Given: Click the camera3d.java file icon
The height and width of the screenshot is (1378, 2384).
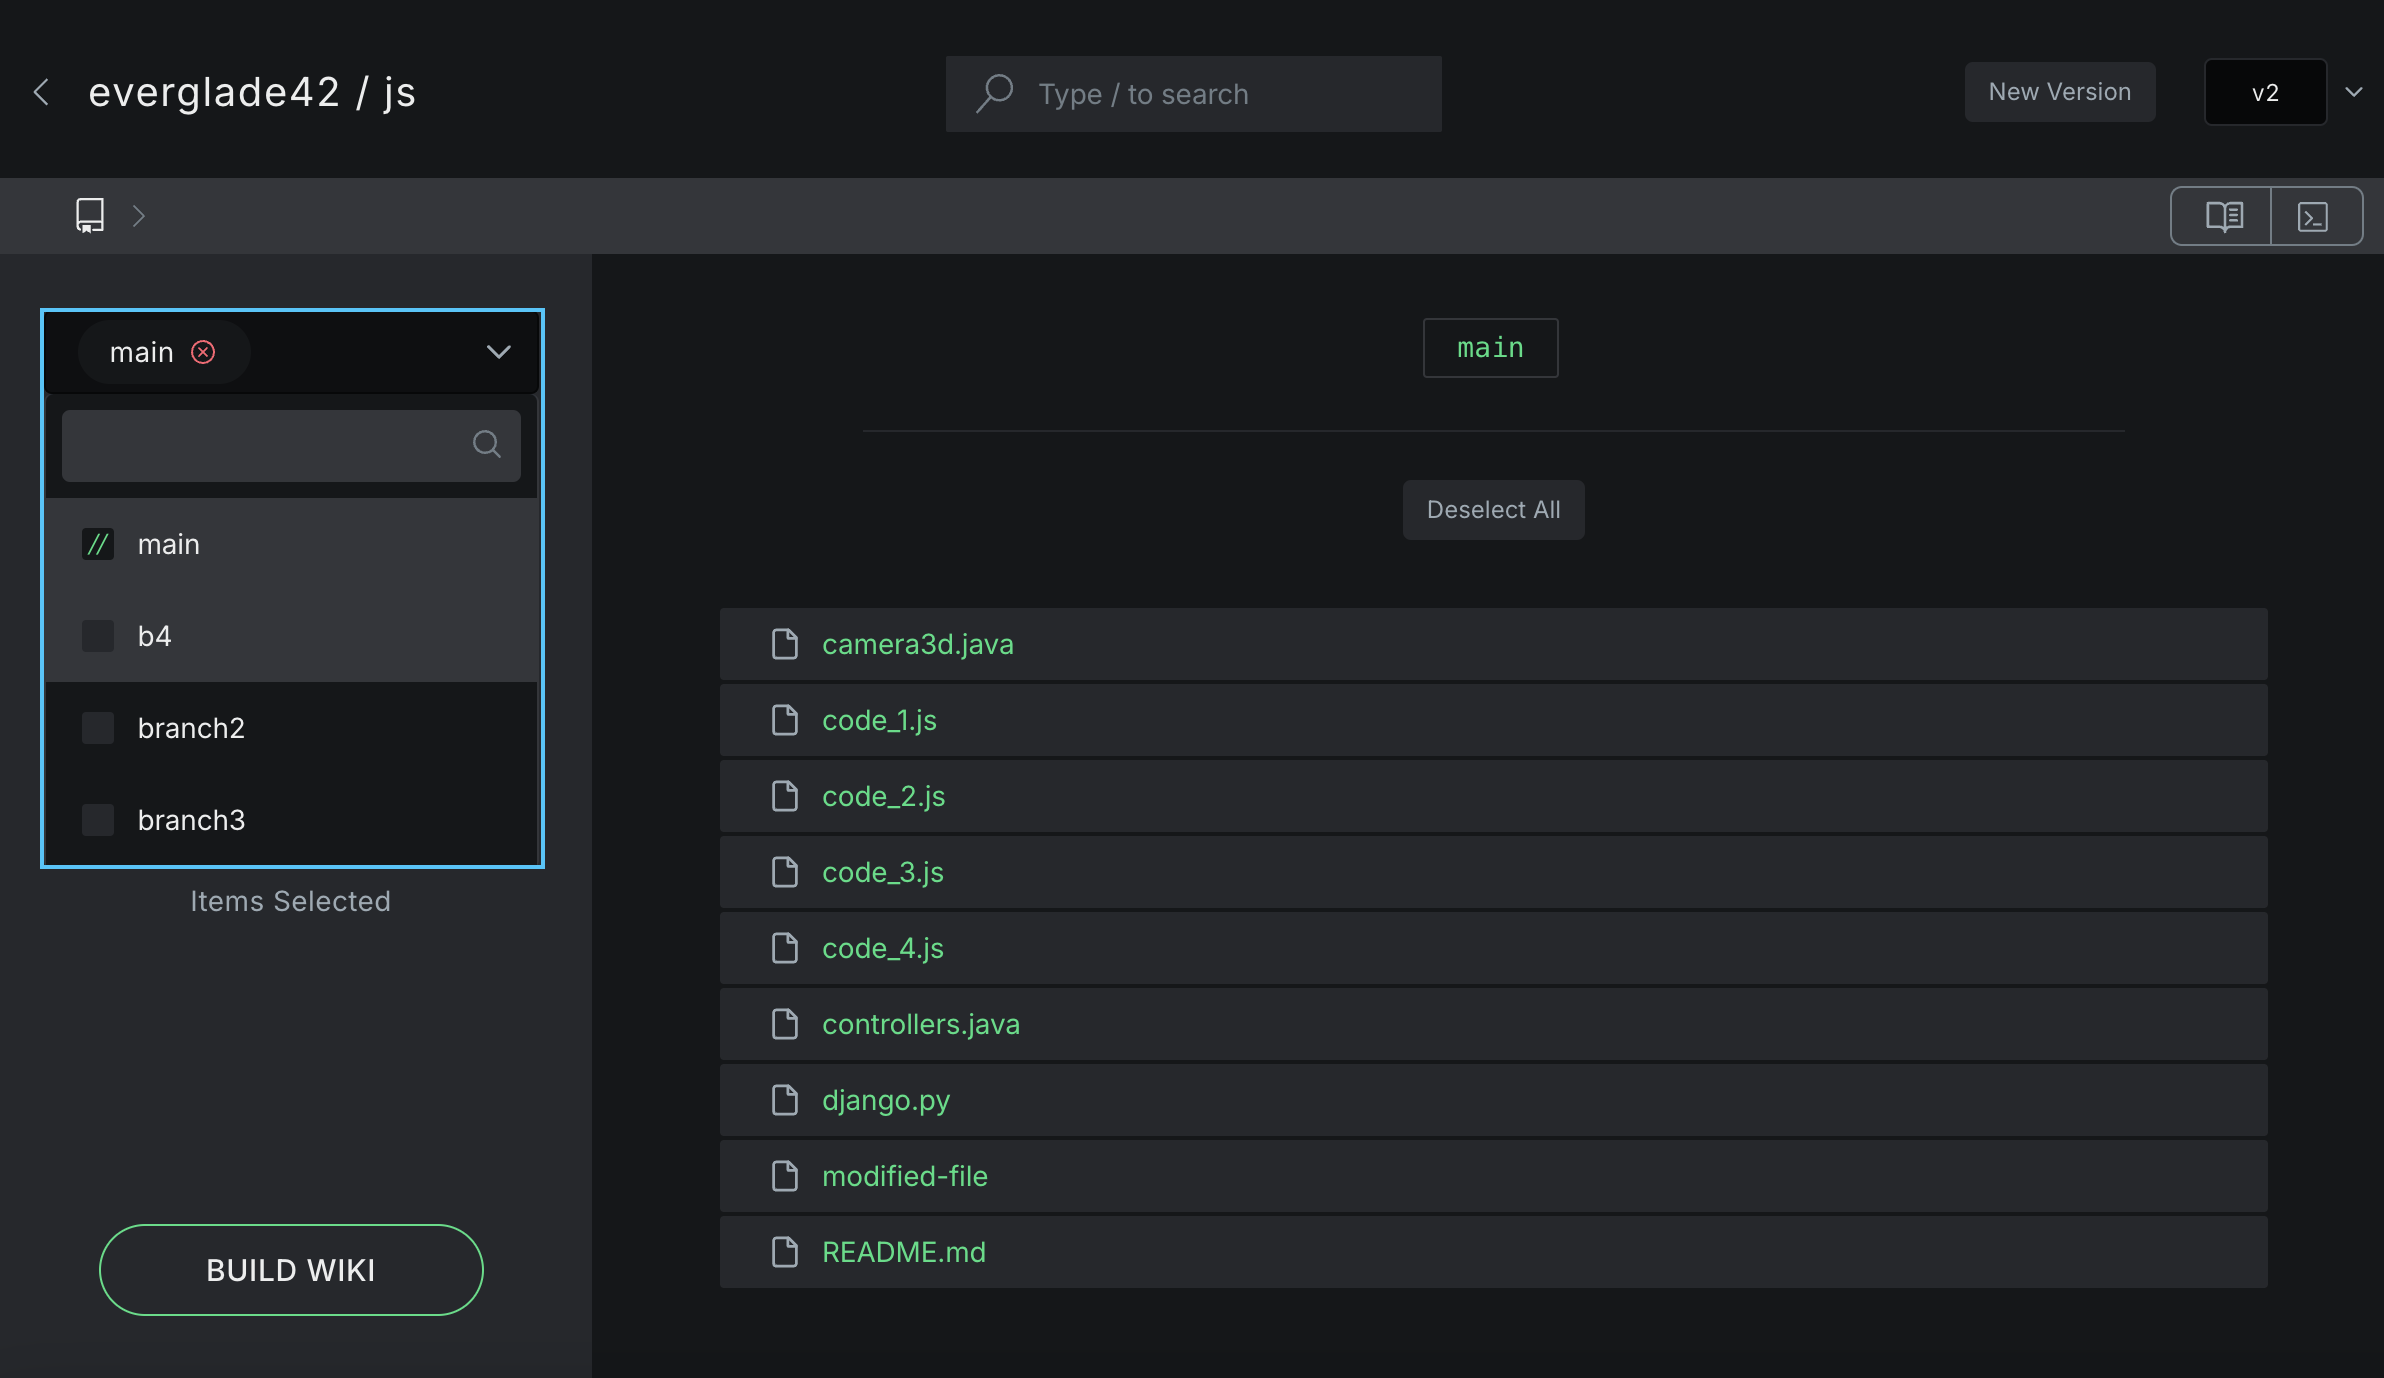Looking at the screenshot, I should pyautogui.click(x=785, y=643).
